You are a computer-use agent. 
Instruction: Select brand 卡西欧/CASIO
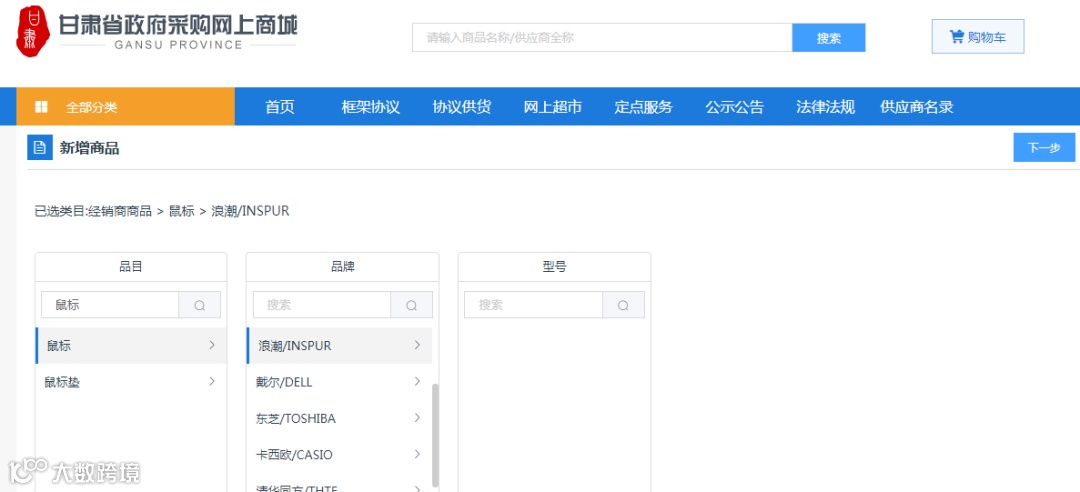pyautogui.click(x=339, y=455)
